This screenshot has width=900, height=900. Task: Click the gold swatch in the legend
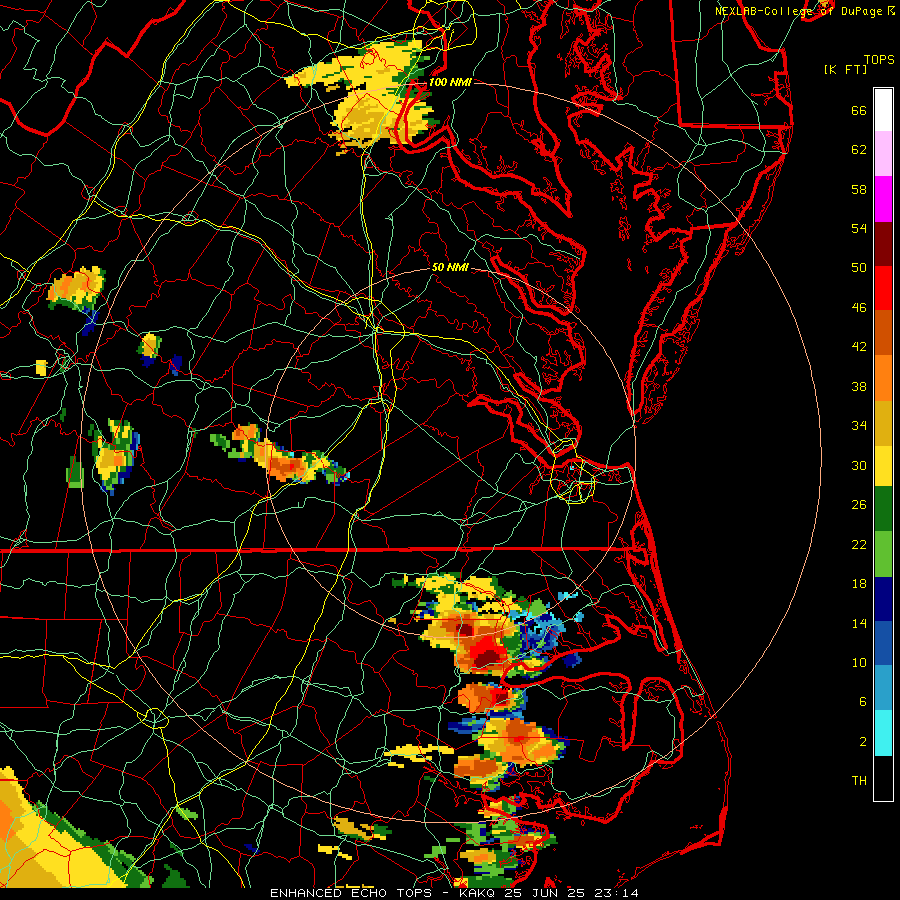click(883, 424)
